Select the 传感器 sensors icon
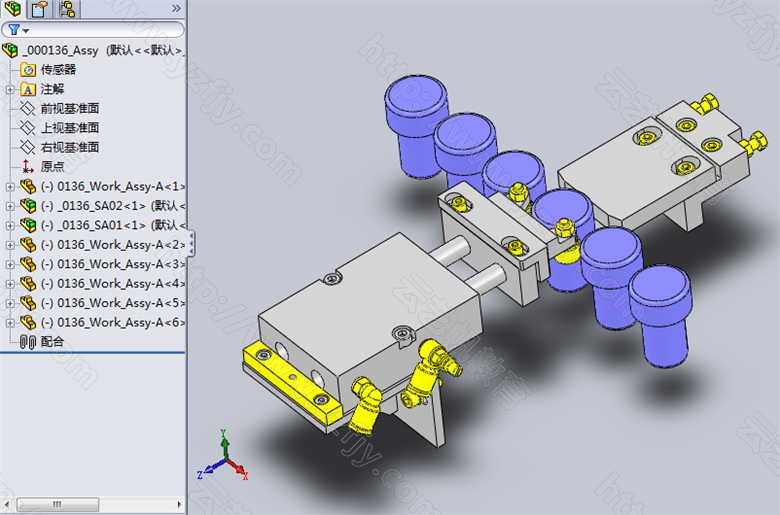The height and width of the screenshot is (515, 780). coord(28,70)
